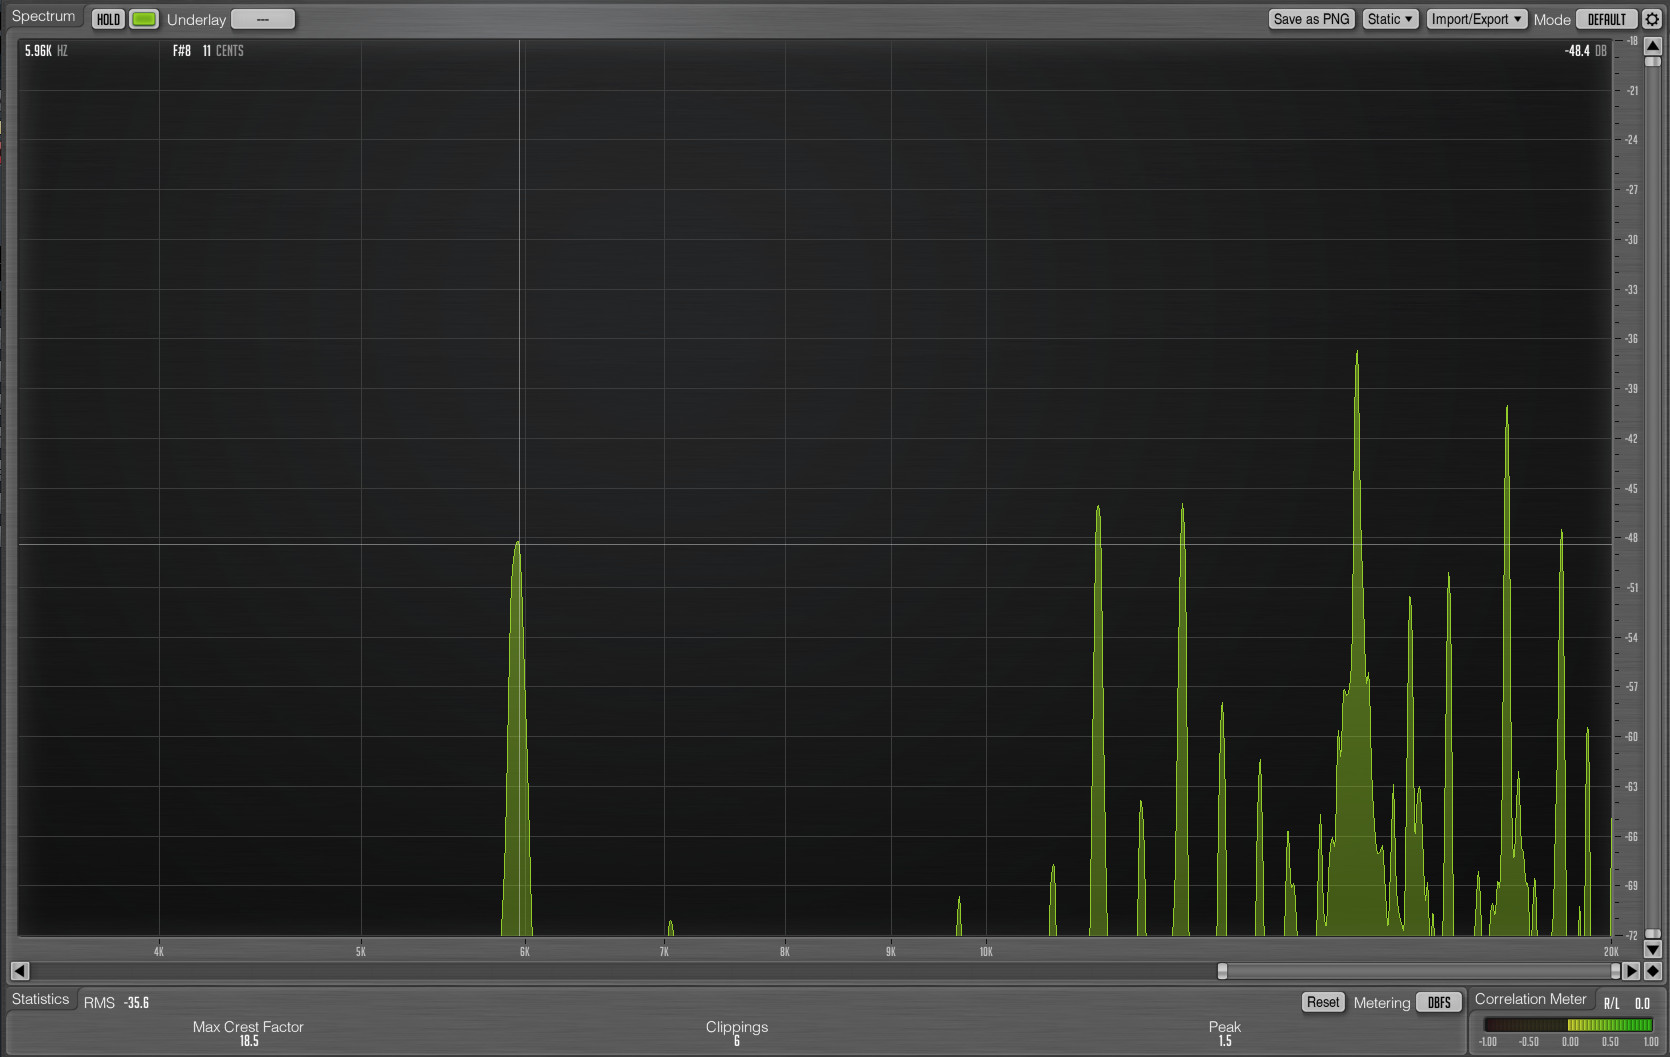Open the DEFAULT mode selector
This screenshot has width=1670, height=1057.
tap(1606, 19)
